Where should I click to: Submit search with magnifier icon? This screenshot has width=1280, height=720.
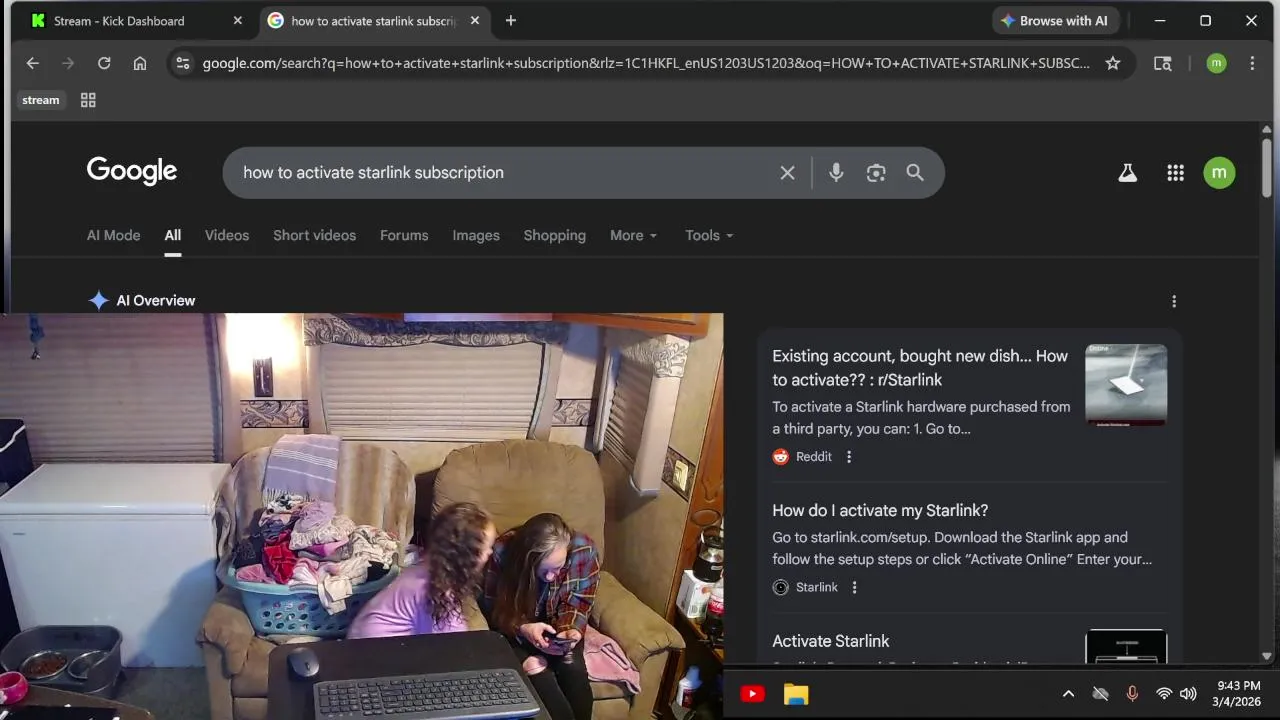click(915, 173)
